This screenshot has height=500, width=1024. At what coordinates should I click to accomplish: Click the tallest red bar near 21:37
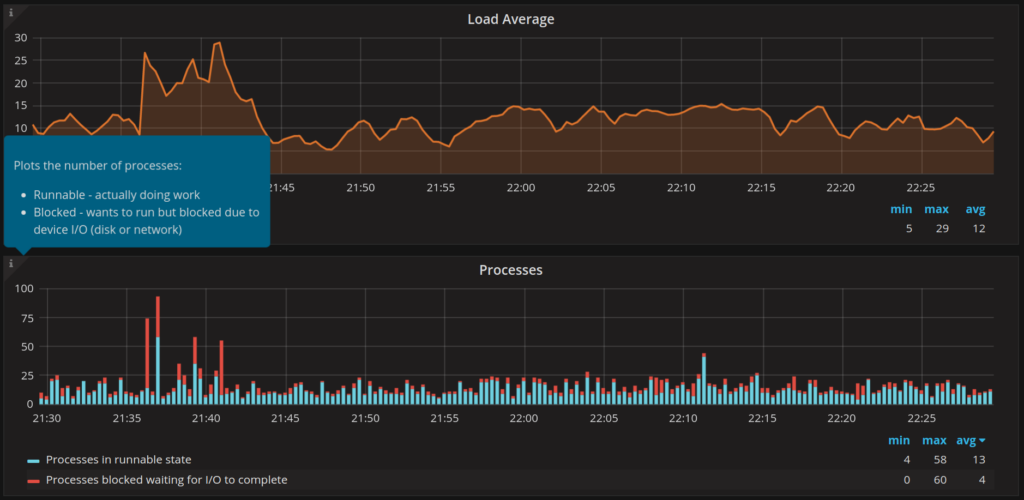[x=158, y=317]
